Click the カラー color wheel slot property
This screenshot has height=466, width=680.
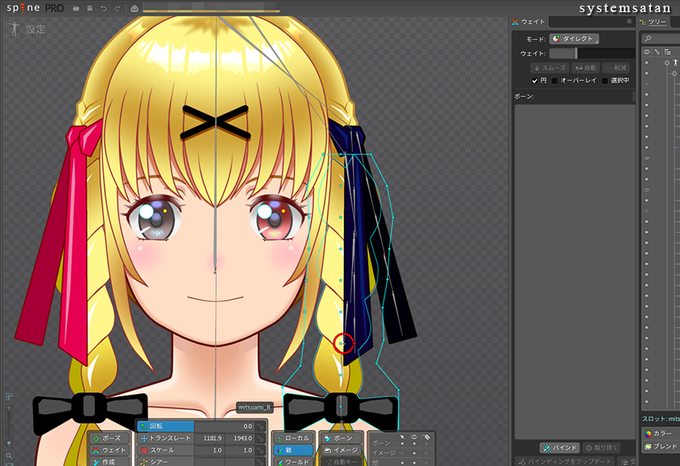(648, 433)
